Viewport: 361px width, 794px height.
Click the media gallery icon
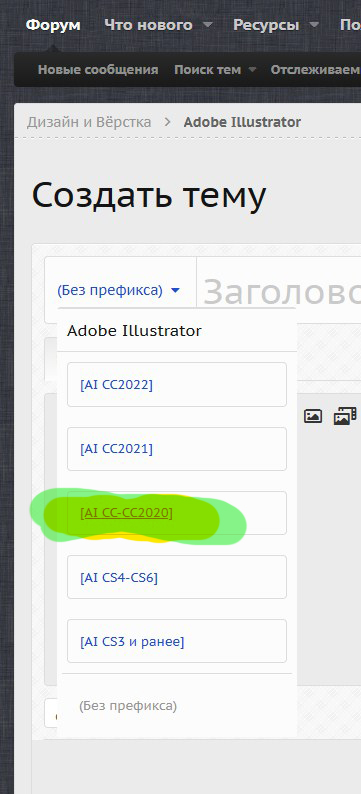345,416
